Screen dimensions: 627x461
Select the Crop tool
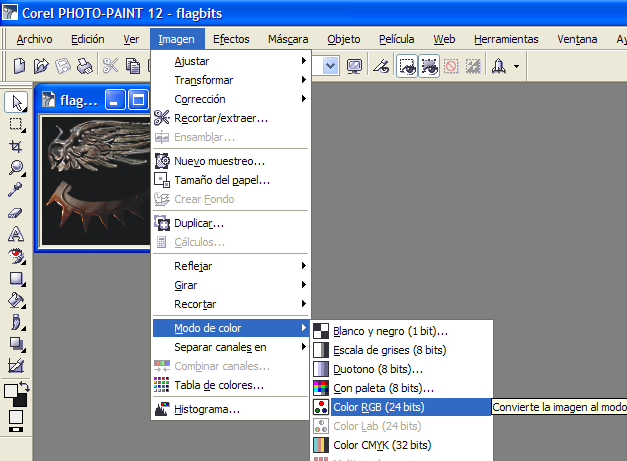pos(16,146)
